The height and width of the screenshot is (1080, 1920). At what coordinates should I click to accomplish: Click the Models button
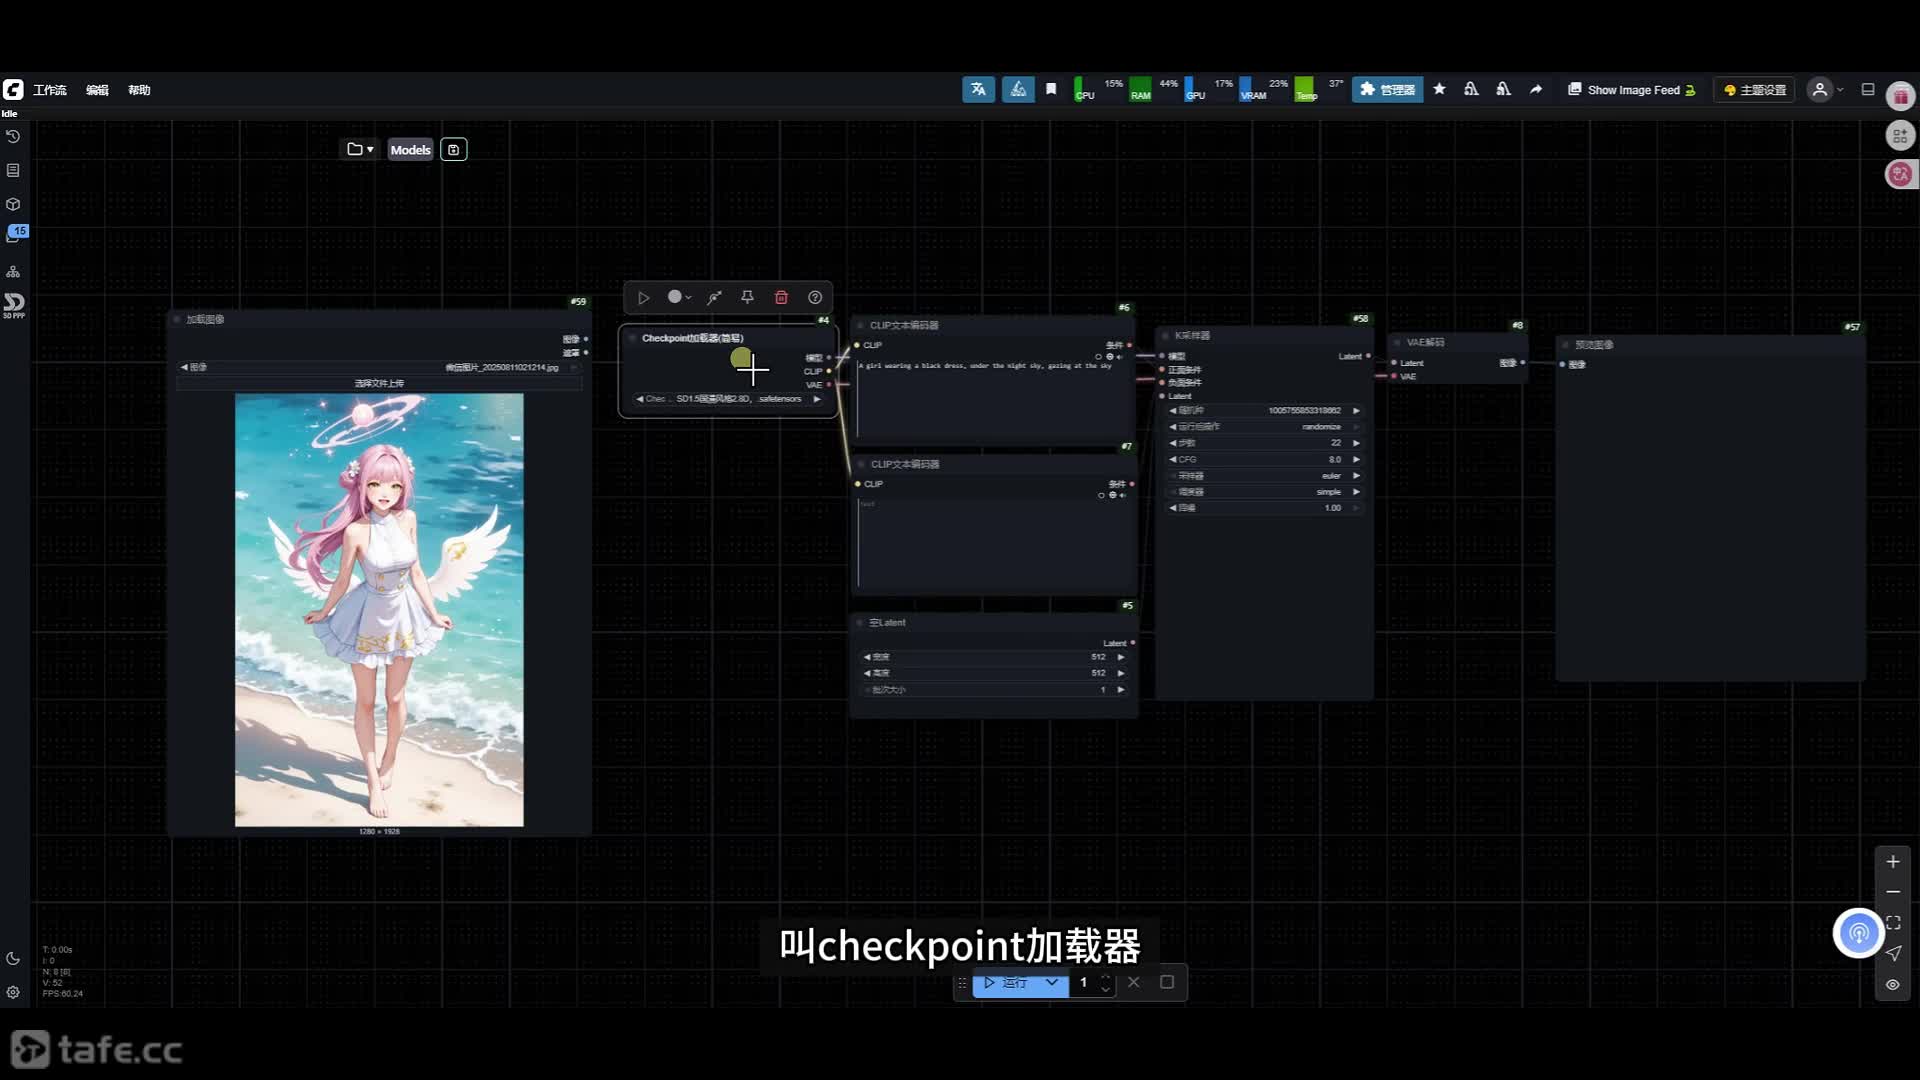coord(410,150)
